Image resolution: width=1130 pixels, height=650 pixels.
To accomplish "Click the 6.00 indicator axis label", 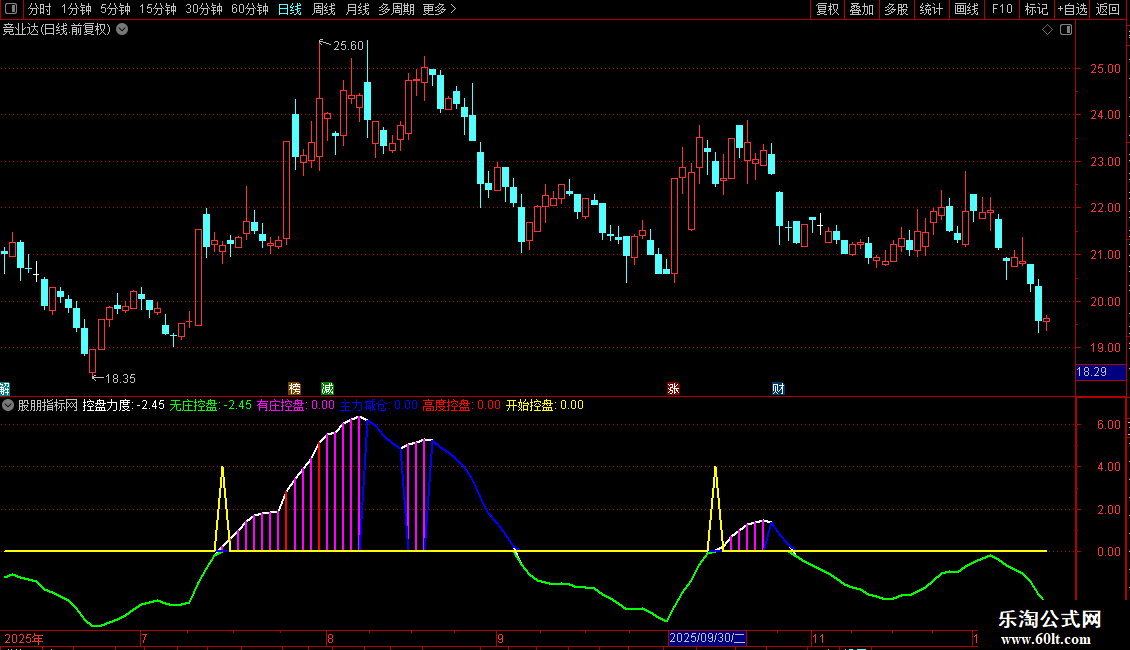I will [1108, 424].
